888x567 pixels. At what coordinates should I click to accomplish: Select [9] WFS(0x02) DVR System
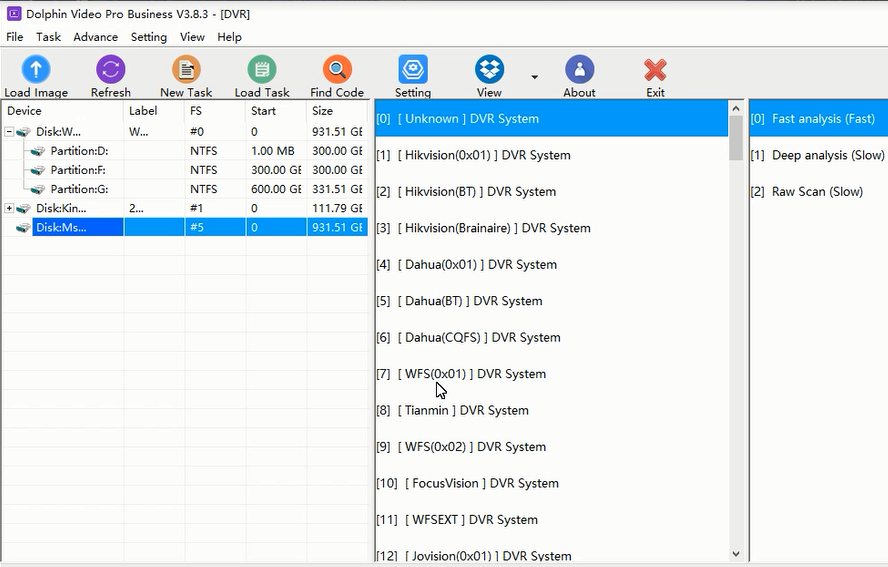552,447
